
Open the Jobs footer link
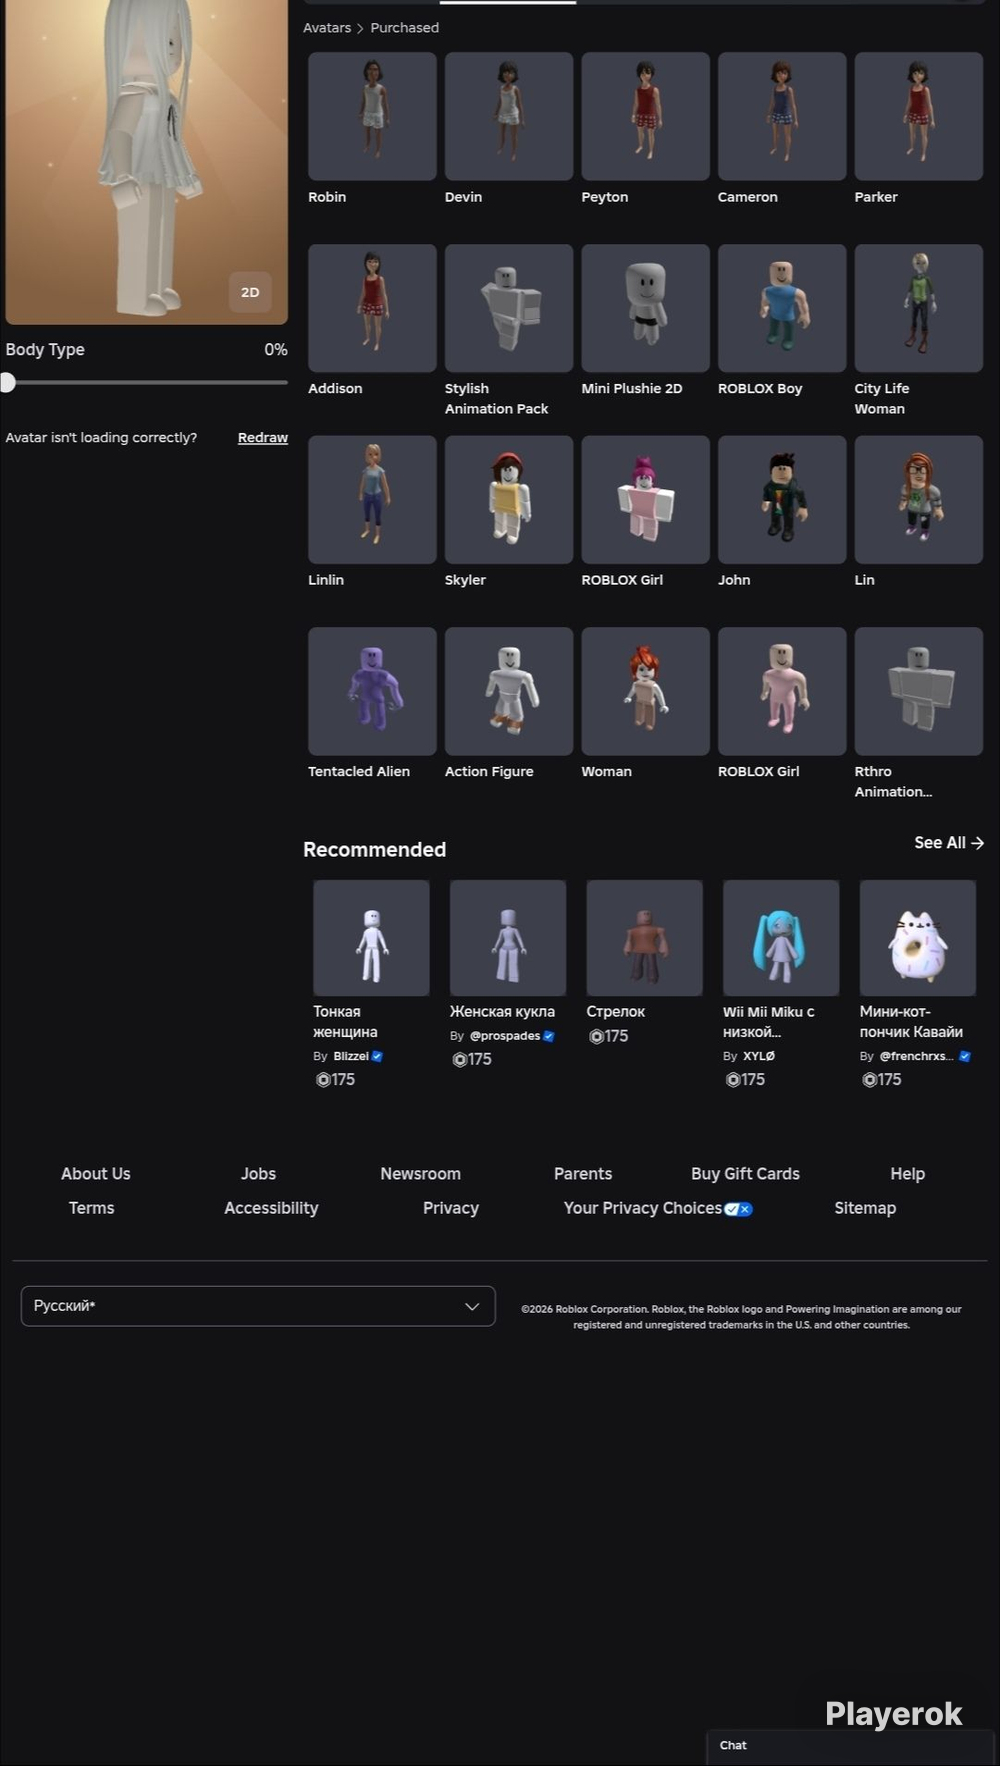click(258, 1174)
